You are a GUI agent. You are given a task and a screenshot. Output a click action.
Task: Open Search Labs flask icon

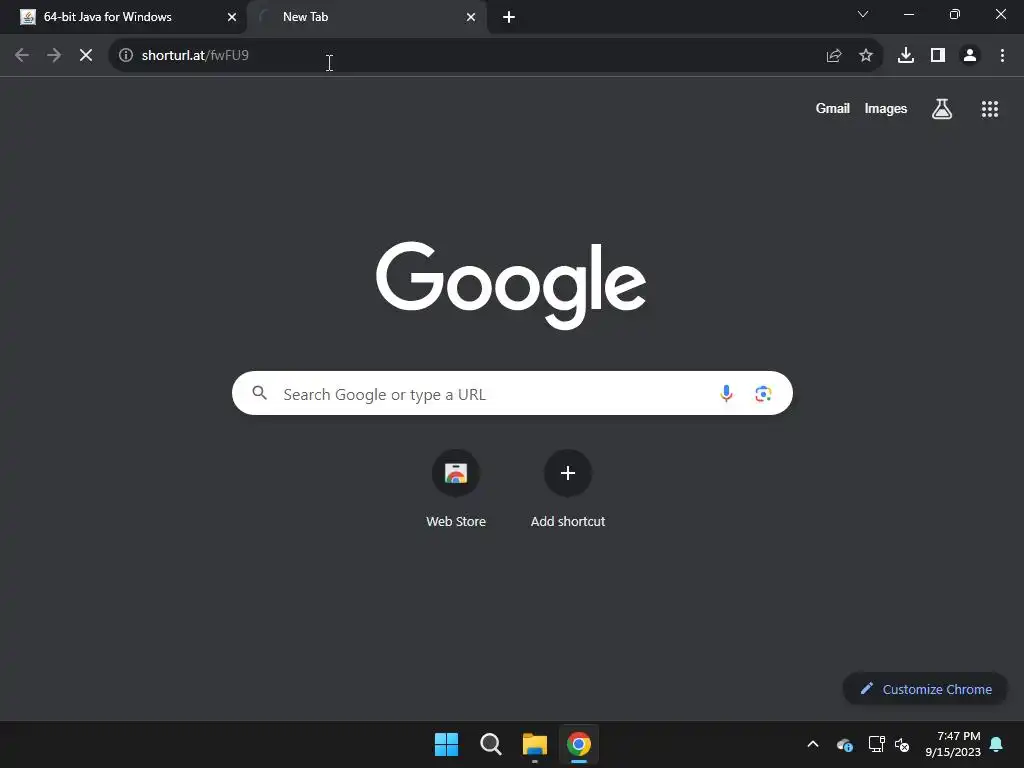pos(942,108)
